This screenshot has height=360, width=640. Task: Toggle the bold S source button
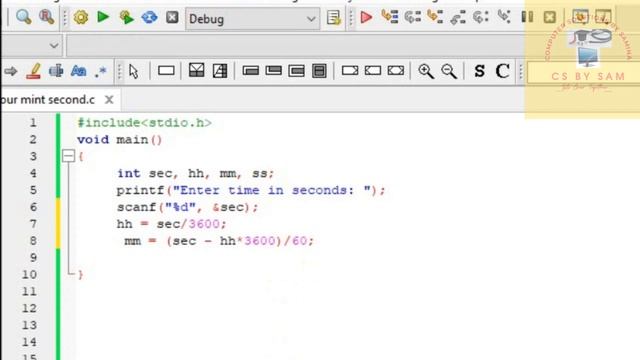[x=480, y=71]
